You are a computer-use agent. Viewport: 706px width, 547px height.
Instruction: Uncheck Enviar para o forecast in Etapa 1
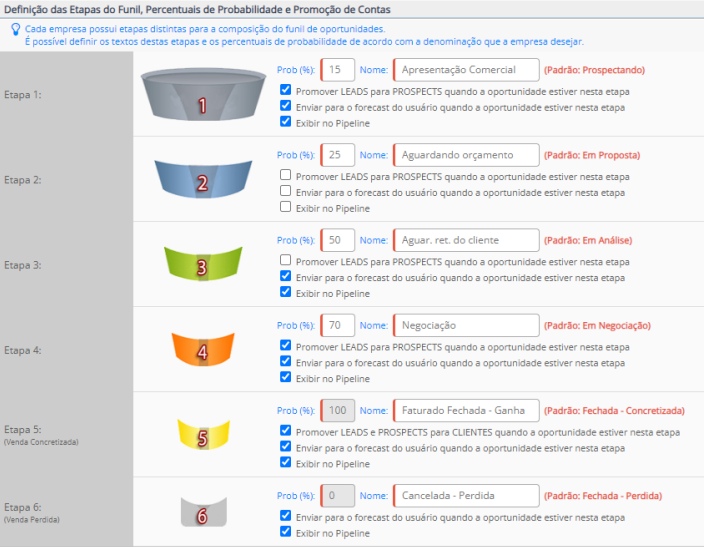coord(285,105)
